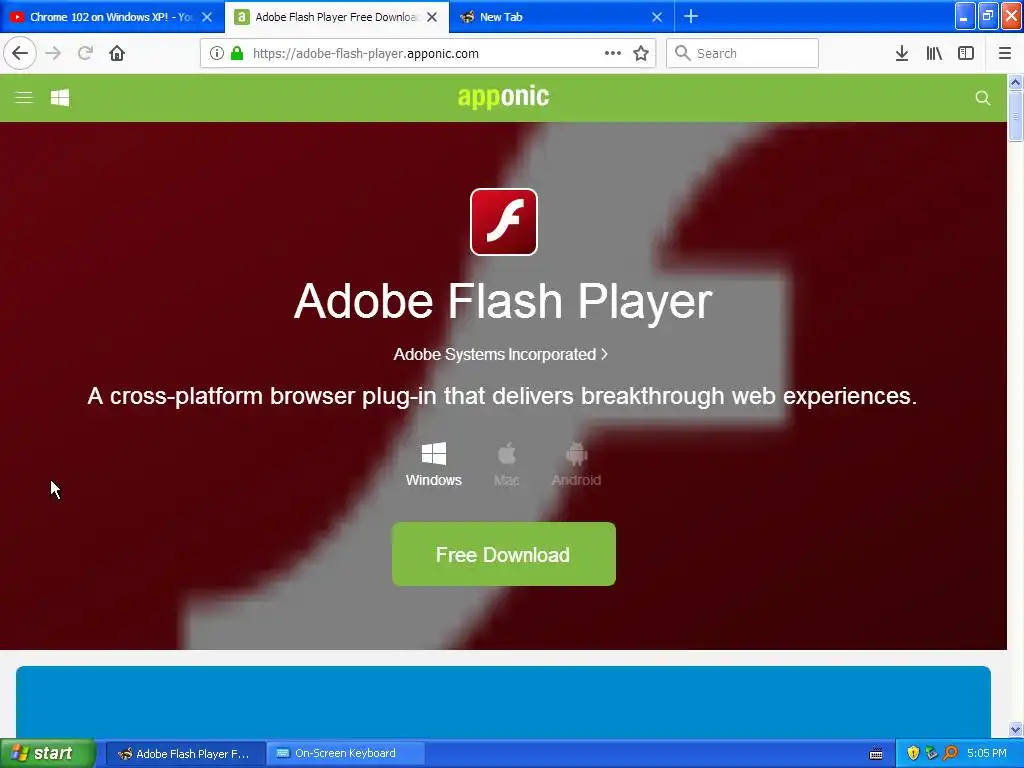Viewport: 1024px width, 768px height.
Task: Open apponic site search magnifier
Action: click(x=983, y=98)
